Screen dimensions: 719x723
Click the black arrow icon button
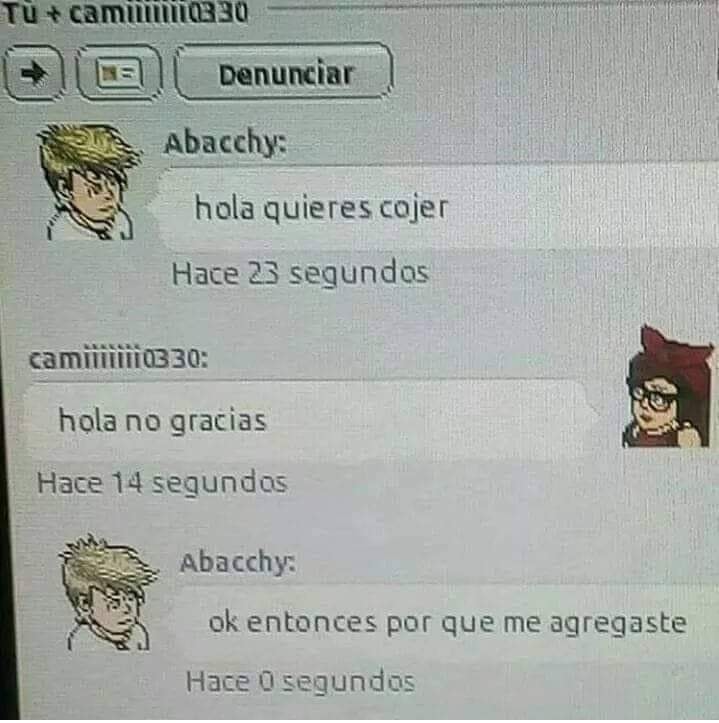point(33,73)
